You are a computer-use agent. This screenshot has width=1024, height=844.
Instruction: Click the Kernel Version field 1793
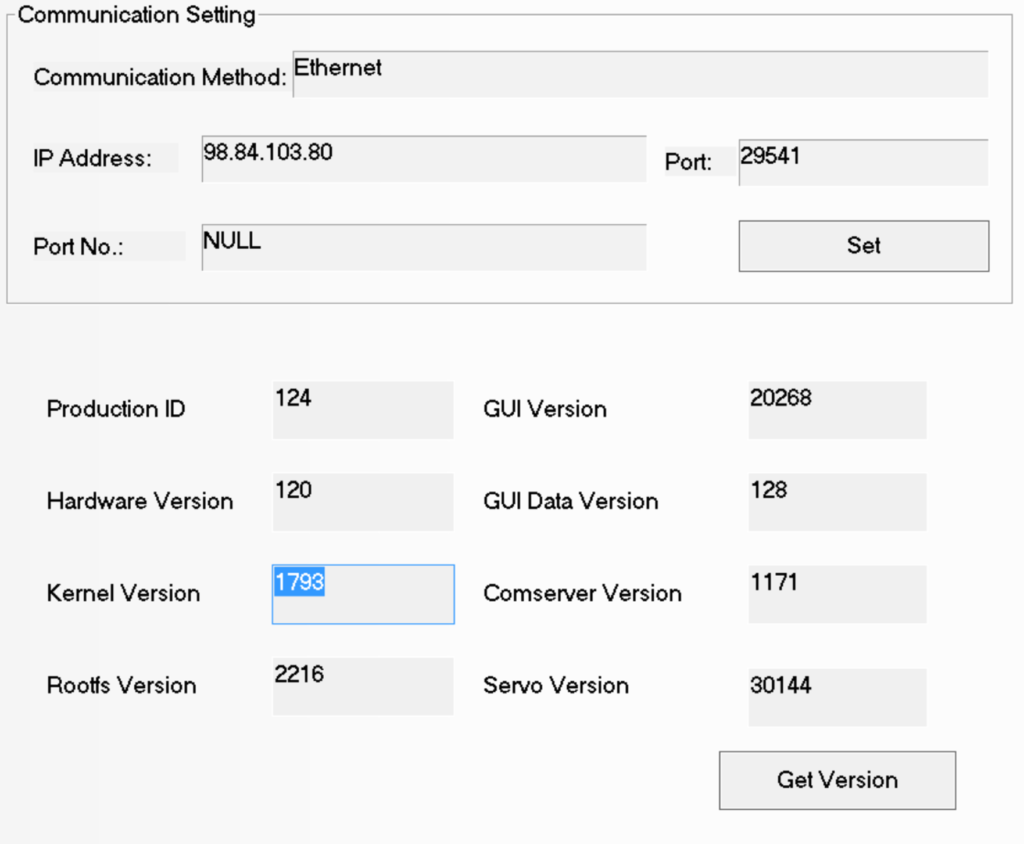pyautogui.click(x=363, y=594)
